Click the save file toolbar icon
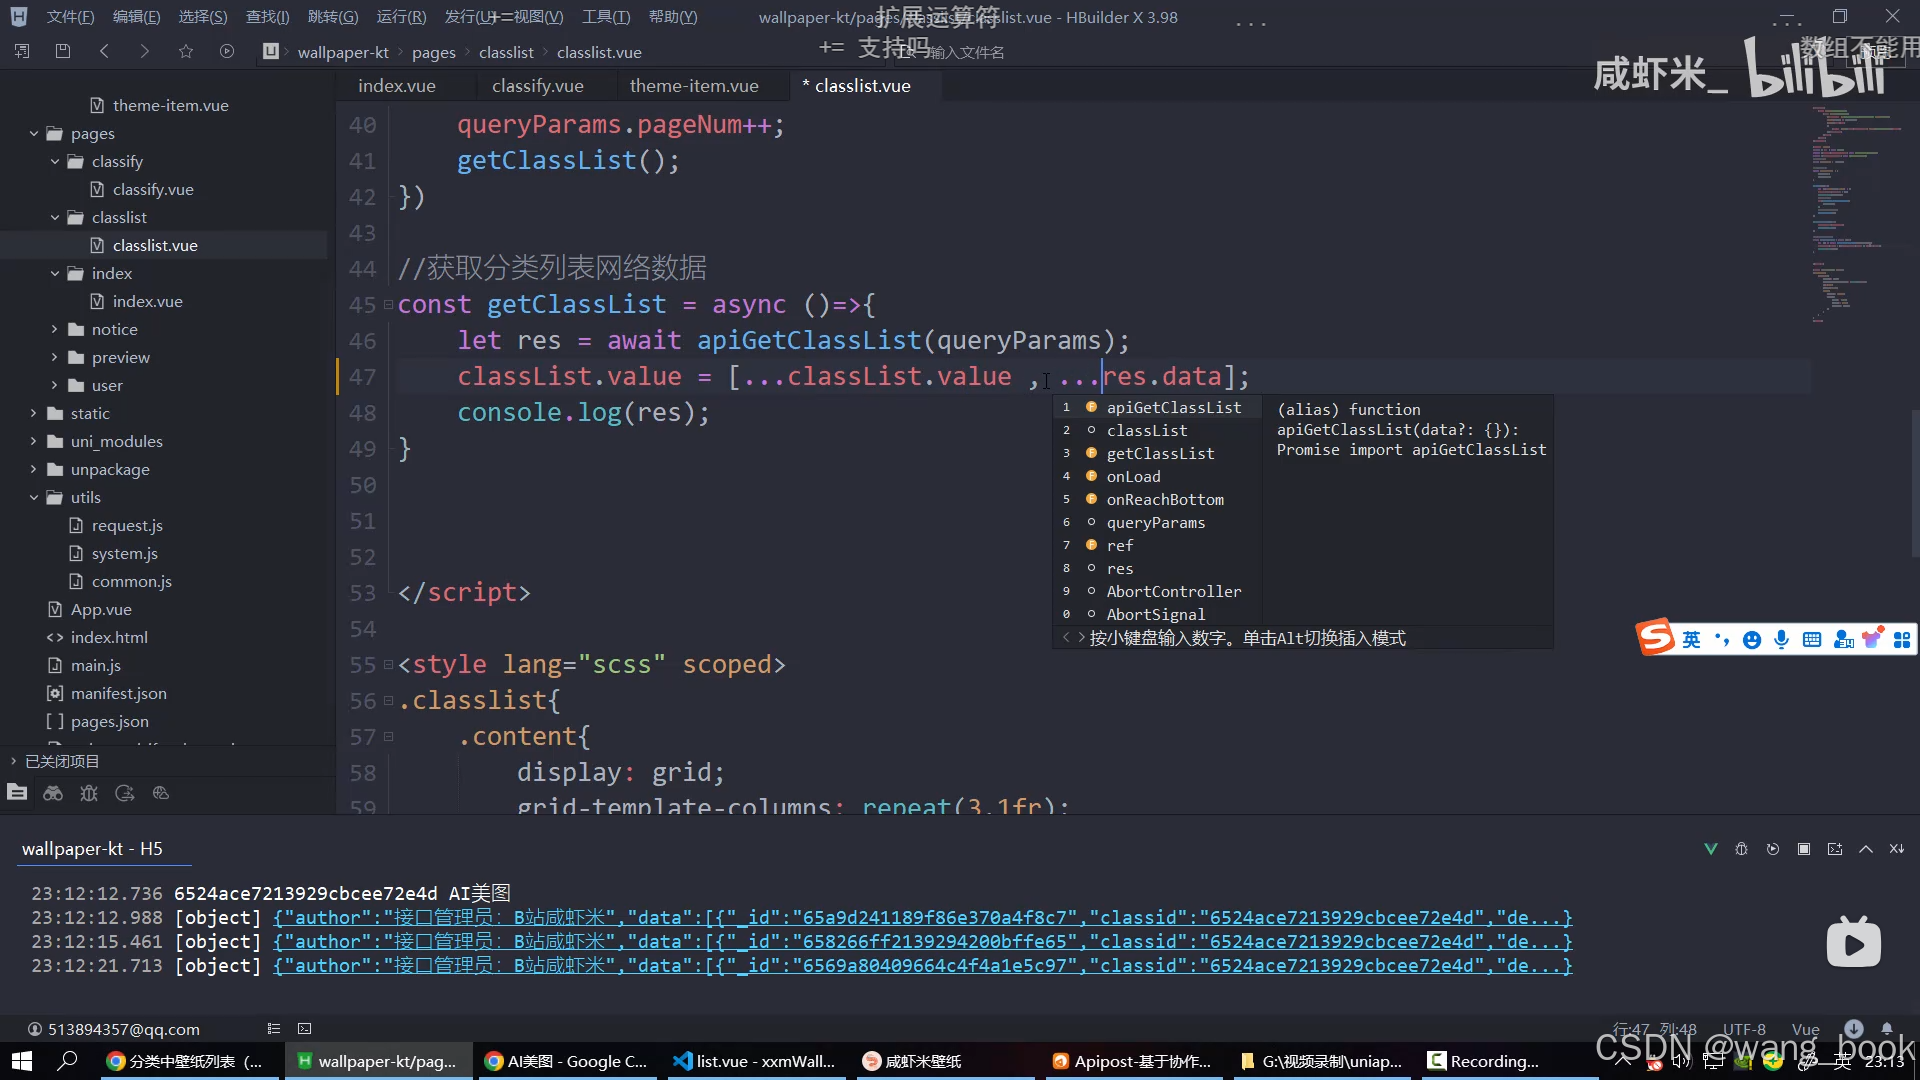Screen dimensions: 1920x1080 pos(63,51)
